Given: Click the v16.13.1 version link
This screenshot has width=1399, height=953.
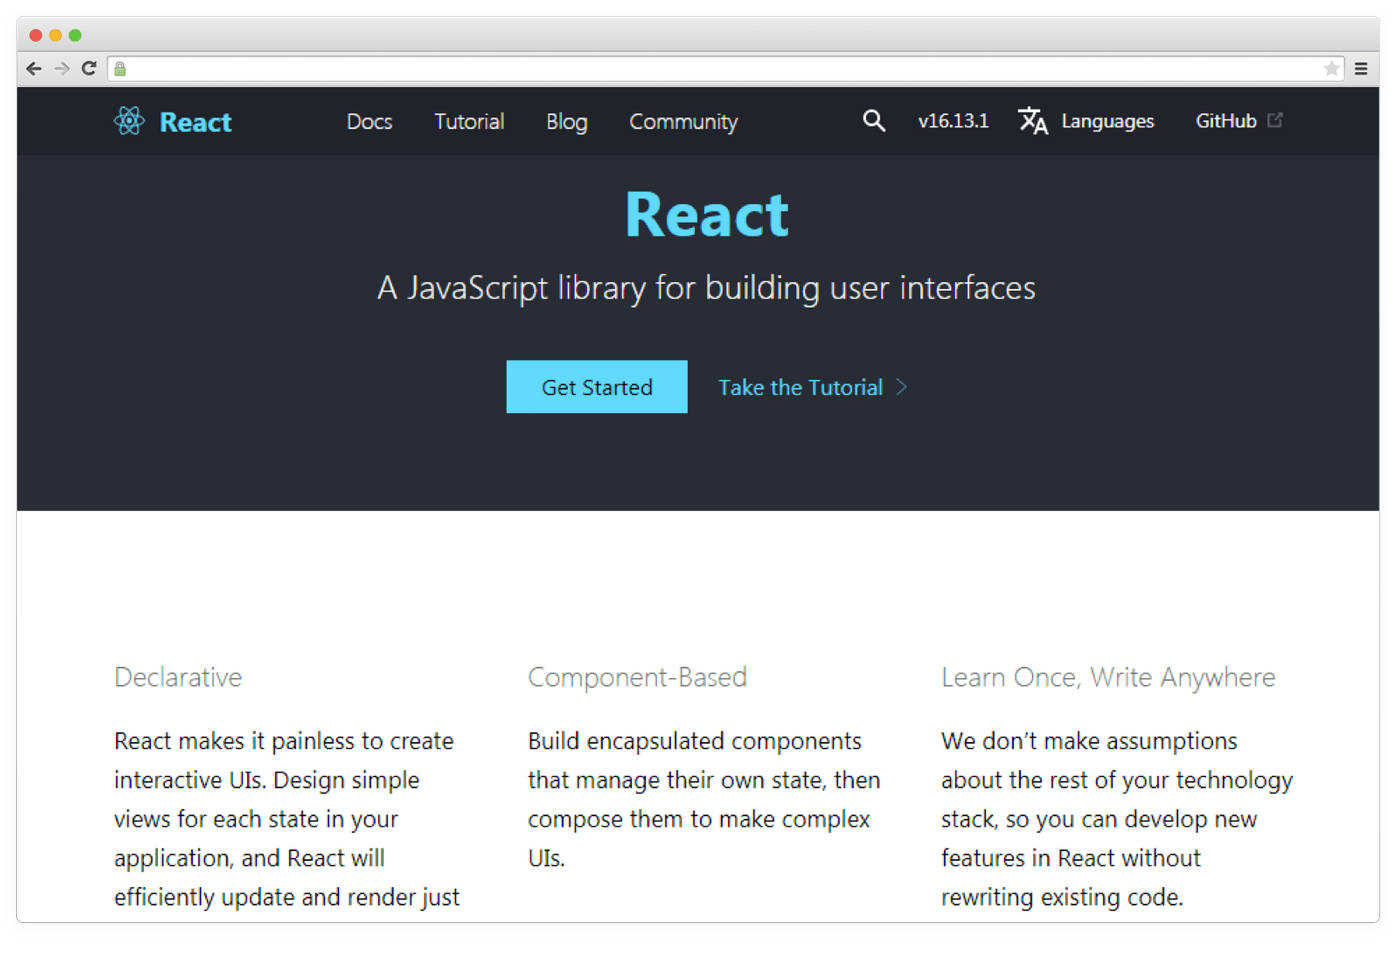Looking at the screenshot, I should (953, 121).
